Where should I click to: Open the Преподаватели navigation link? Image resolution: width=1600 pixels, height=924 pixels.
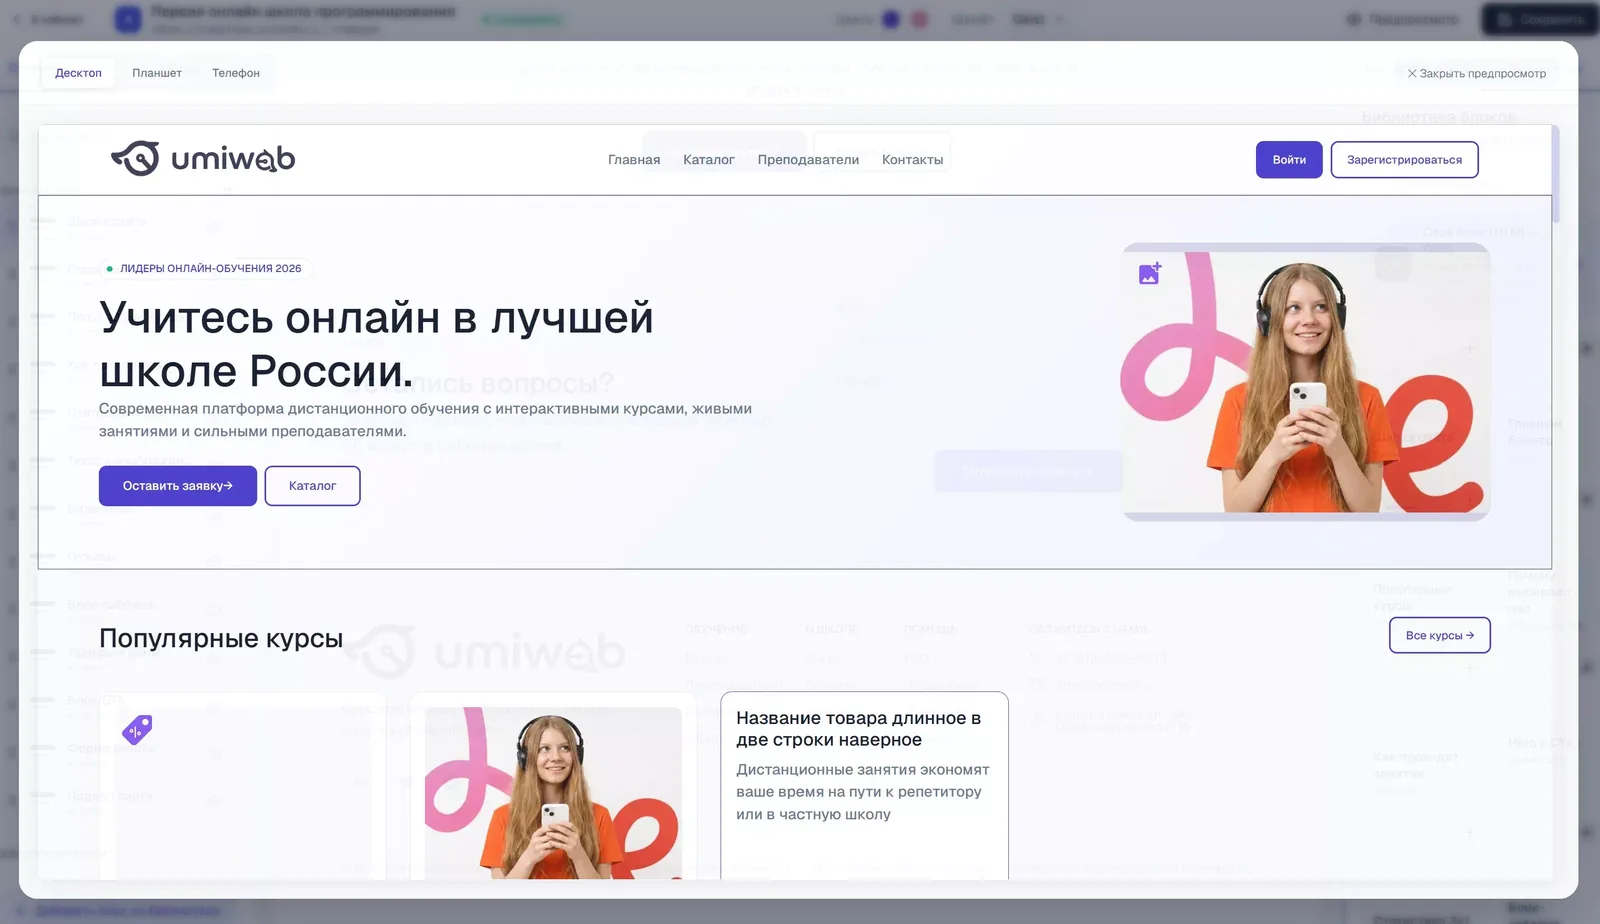[808, 160]
